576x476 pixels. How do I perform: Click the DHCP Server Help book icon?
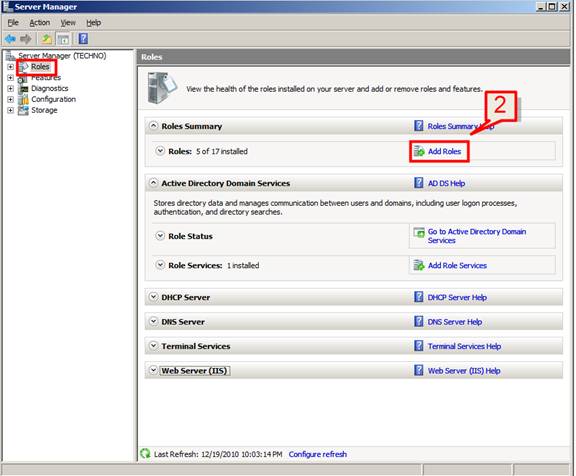[418, 297]
